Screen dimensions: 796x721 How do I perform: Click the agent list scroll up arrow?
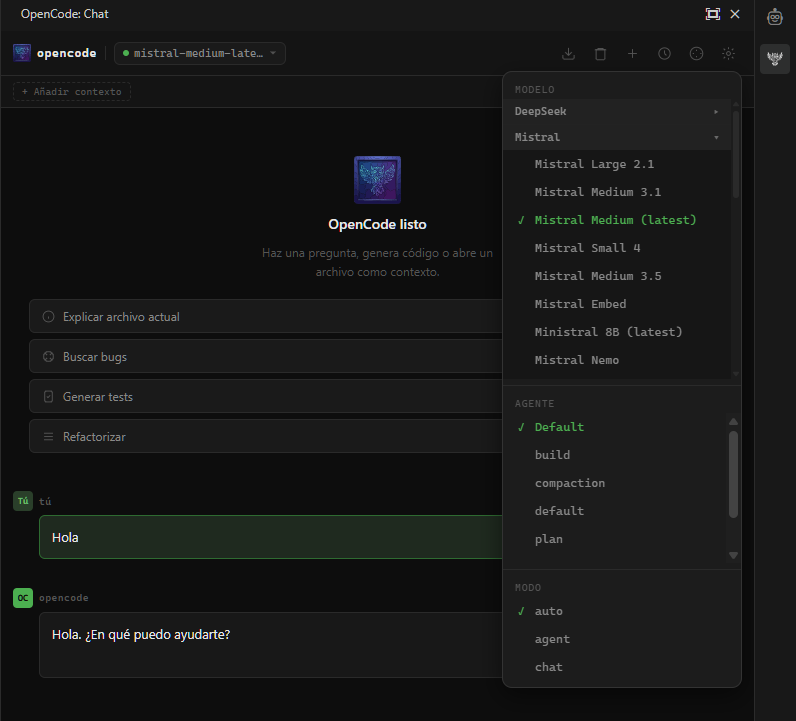733,422
